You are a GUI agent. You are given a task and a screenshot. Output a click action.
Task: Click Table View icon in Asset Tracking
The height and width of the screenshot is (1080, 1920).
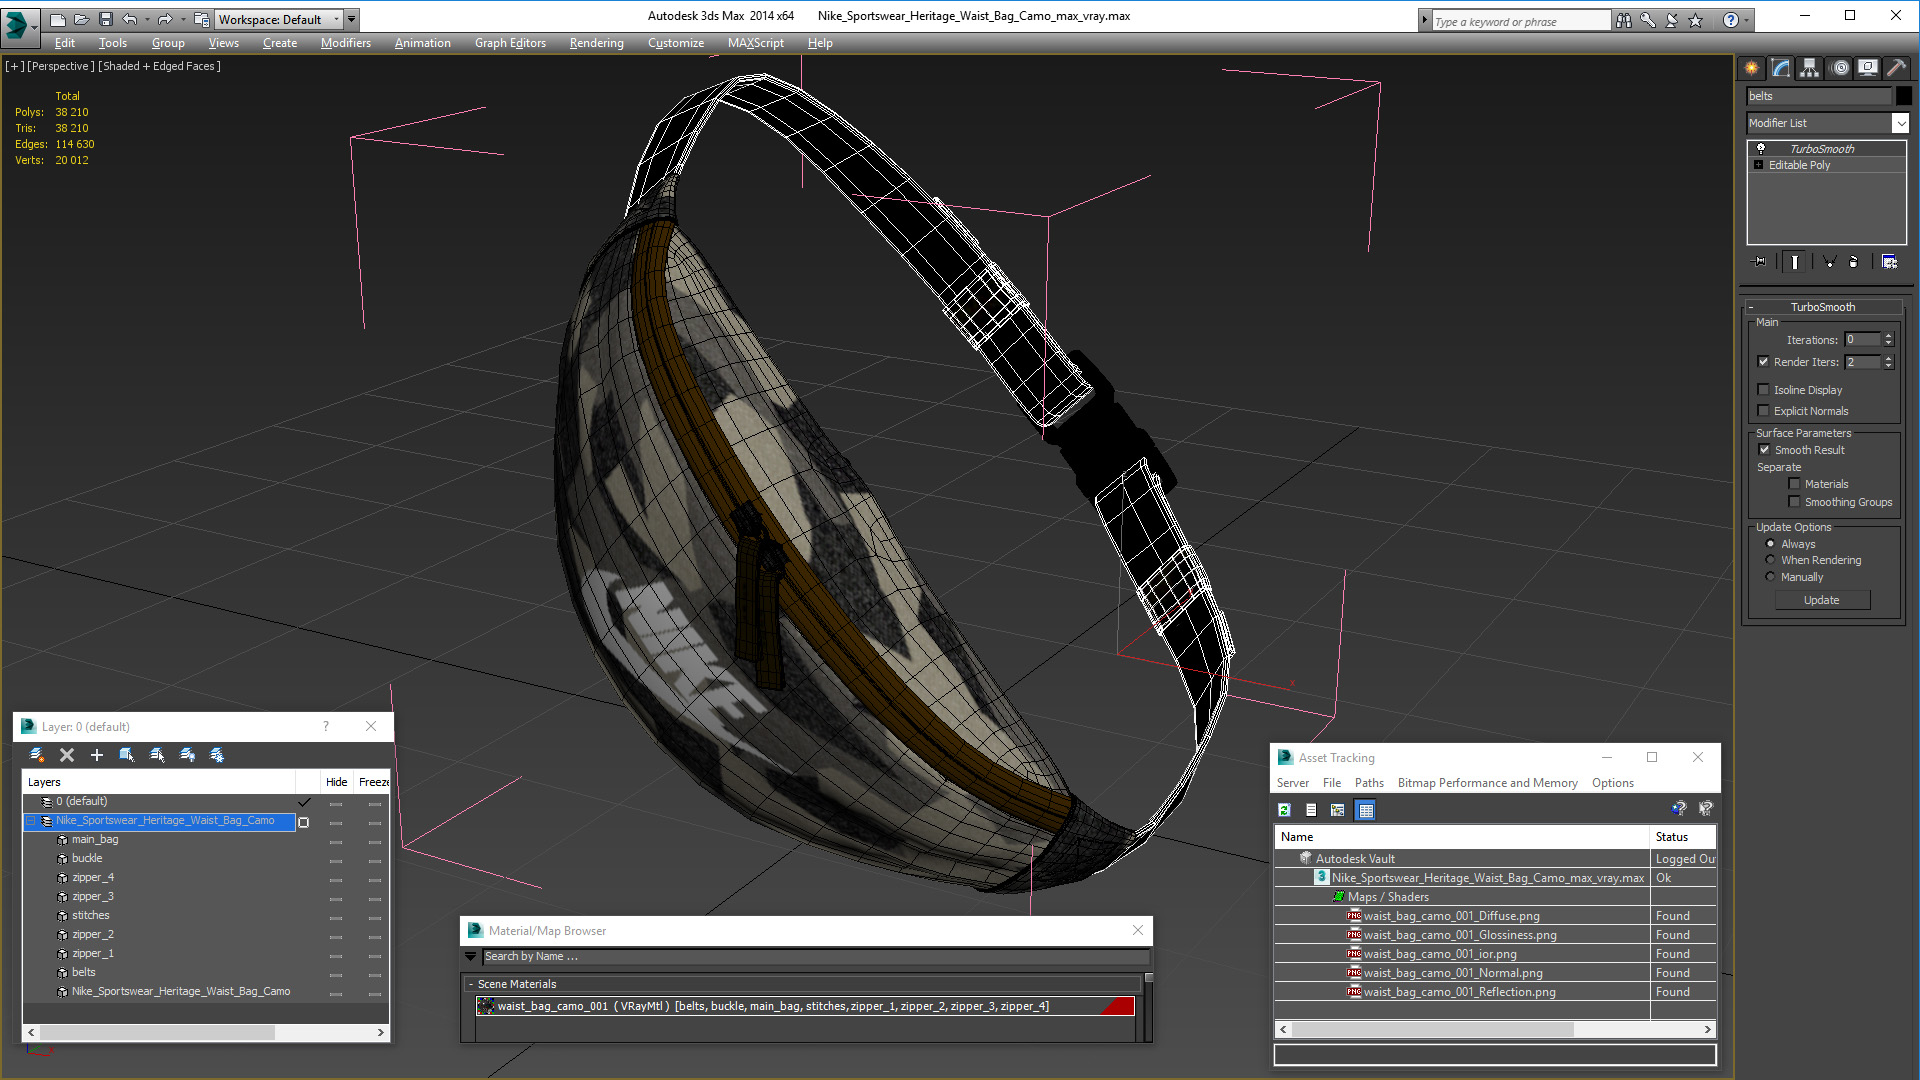pos(1366,810)
